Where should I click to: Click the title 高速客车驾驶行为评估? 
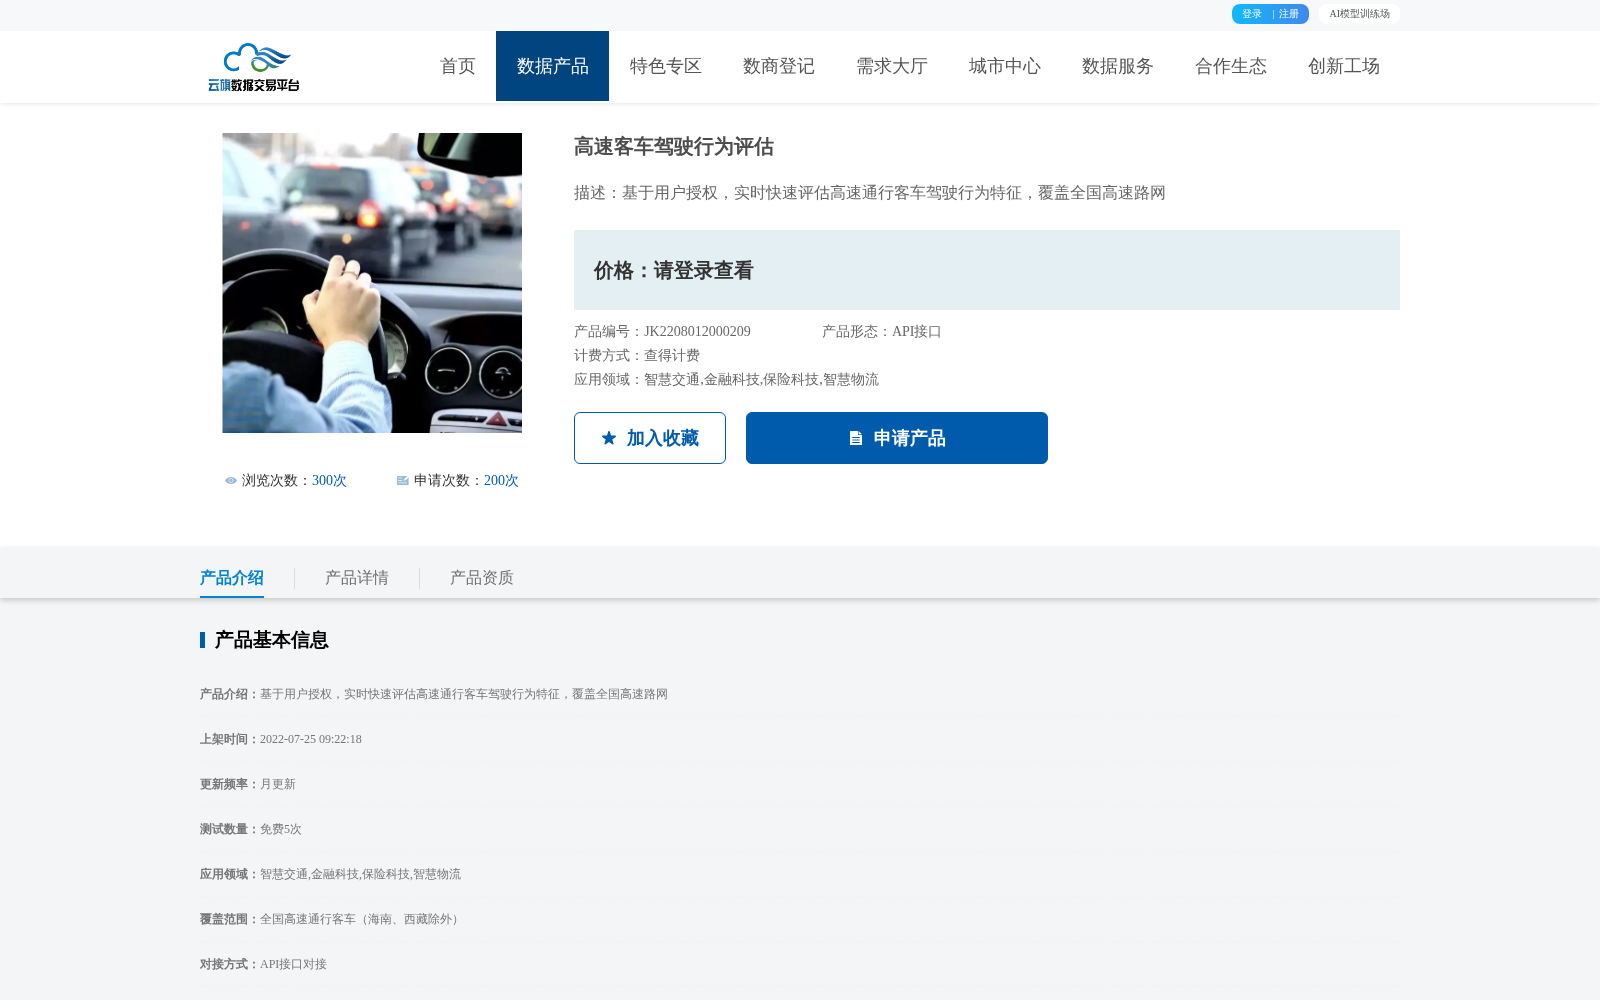pos(674,147)
